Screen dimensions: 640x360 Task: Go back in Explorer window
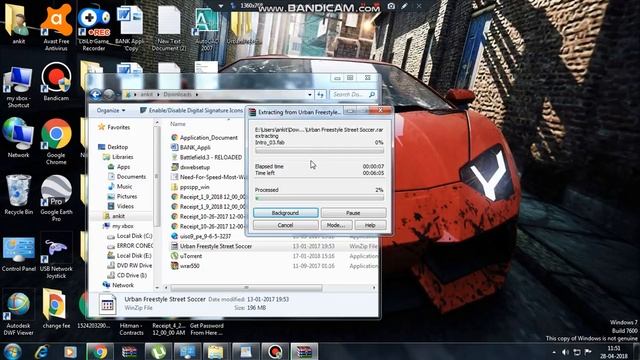[x=96, y=95]
